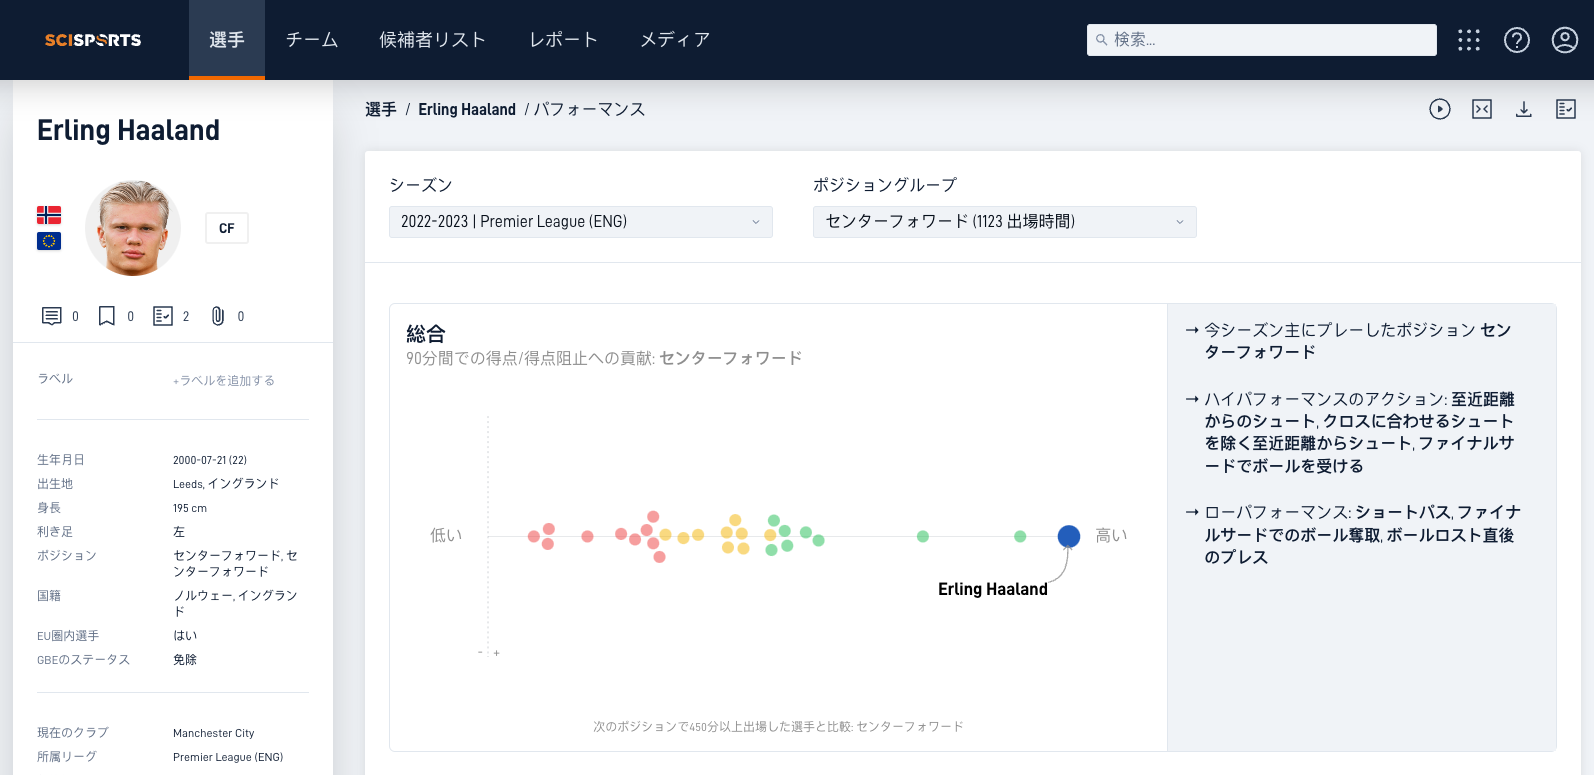This screenshot has height=775, width=1594.
Task: Open the comments icon under player photo
Action: [52, 316]
